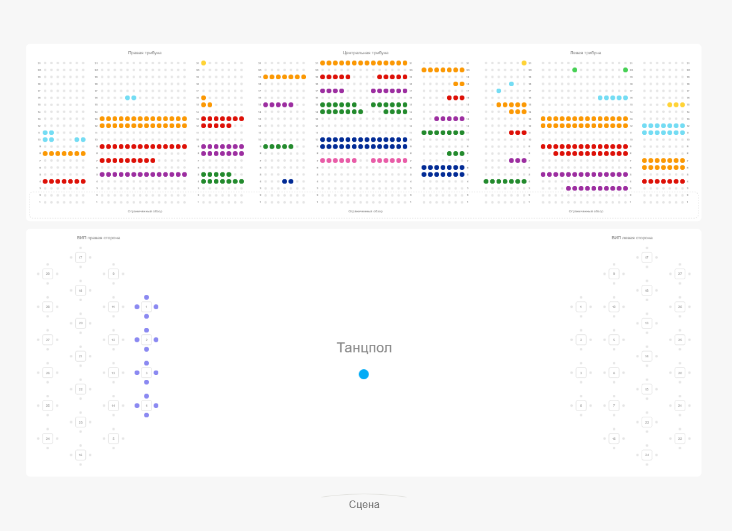The image size is (732, 531).
Task: Select first pink seat in Центральная трибуна
Action: pos(323,160)
